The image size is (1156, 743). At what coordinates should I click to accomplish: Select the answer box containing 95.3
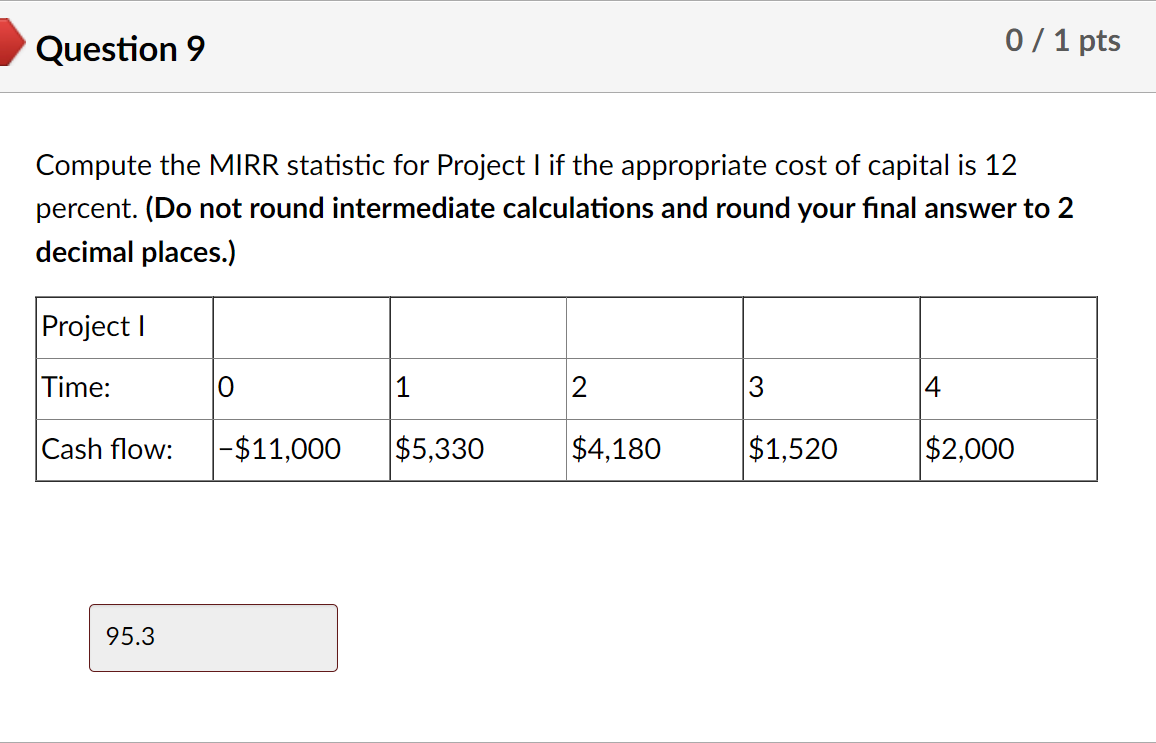(212, 637)
